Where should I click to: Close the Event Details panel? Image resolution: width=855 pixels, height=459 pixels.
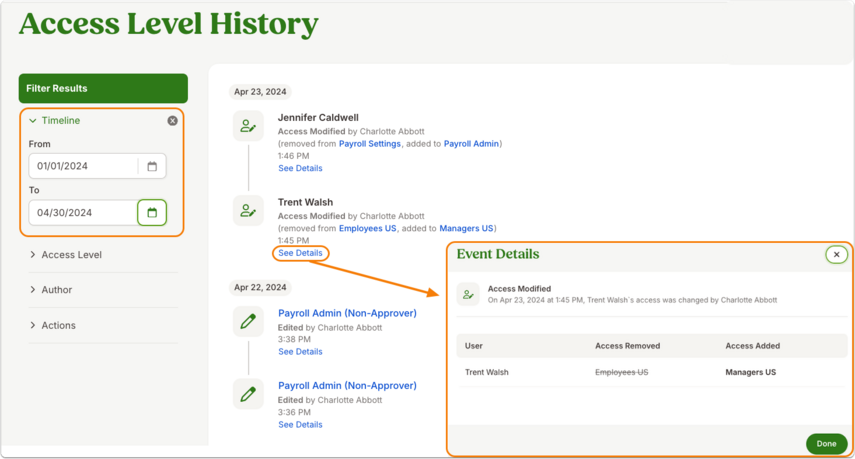[836, 255]
